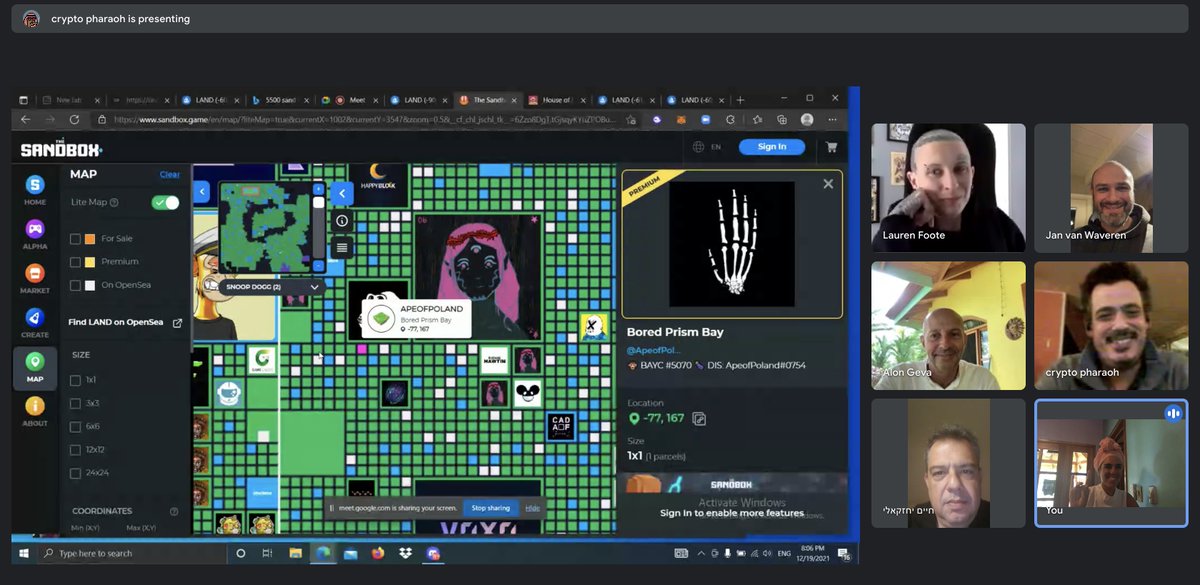Open File Explorer in the taskbar
Image resolution: width=1200 pixels, height=585 pixels.
(295, 553)
